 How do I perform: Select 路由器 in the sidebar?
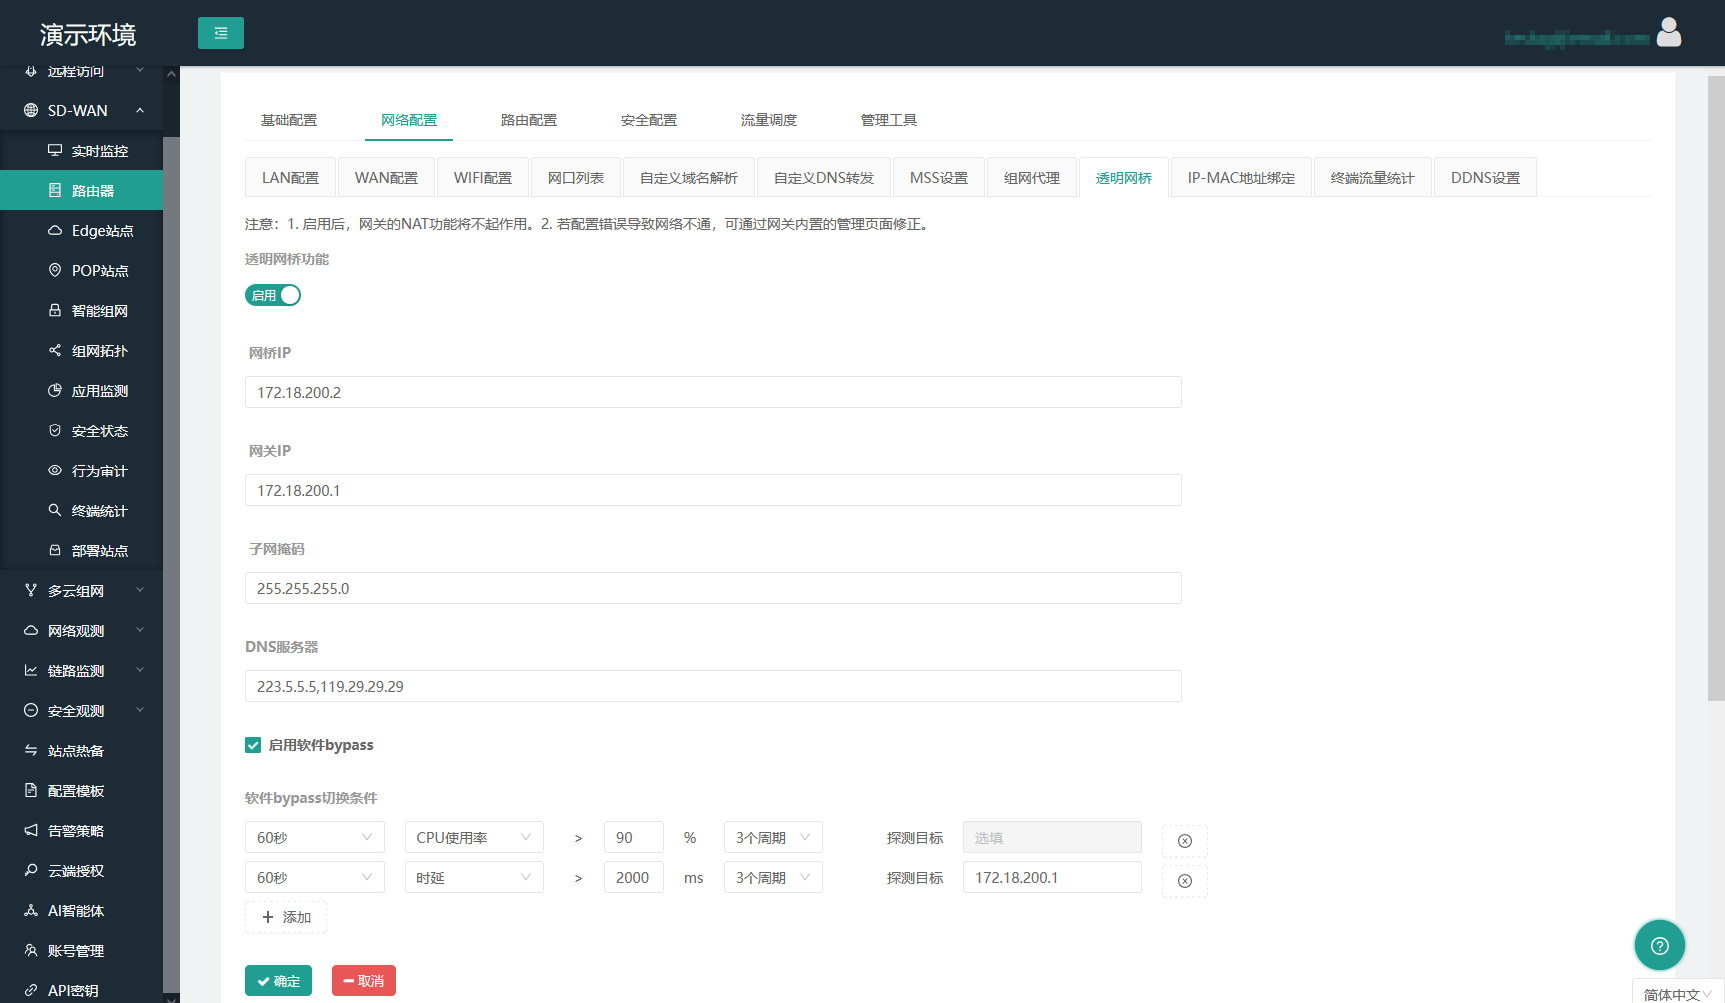point(81,190)
